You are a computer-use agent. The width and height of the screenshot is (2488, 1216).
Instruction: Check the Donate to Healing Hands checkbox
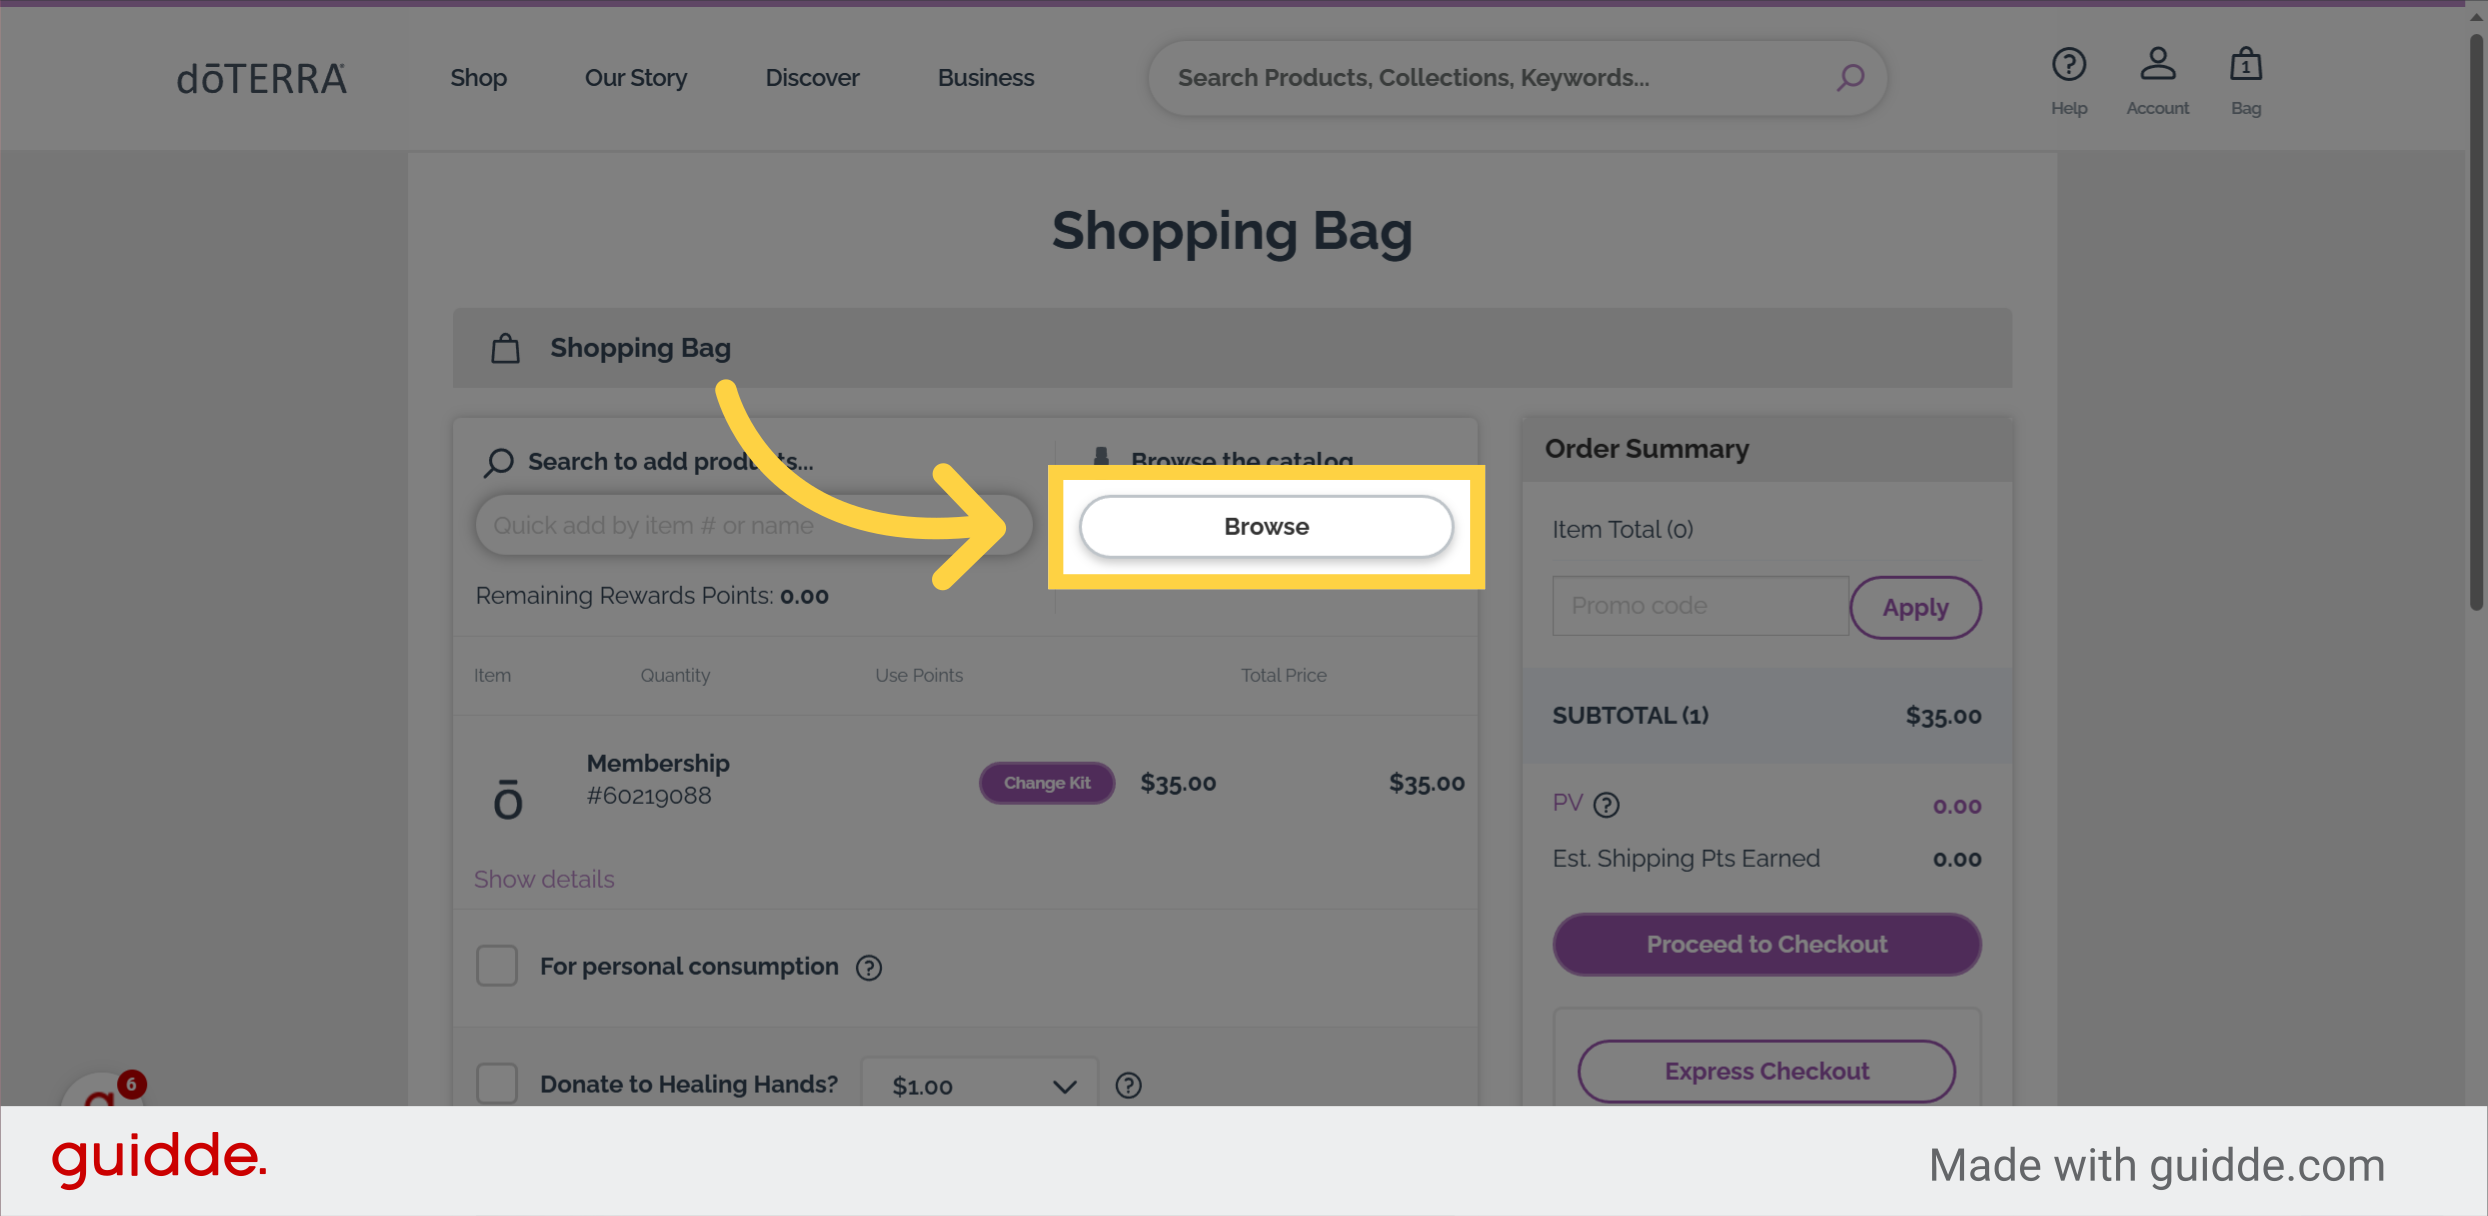point(497,1083)
